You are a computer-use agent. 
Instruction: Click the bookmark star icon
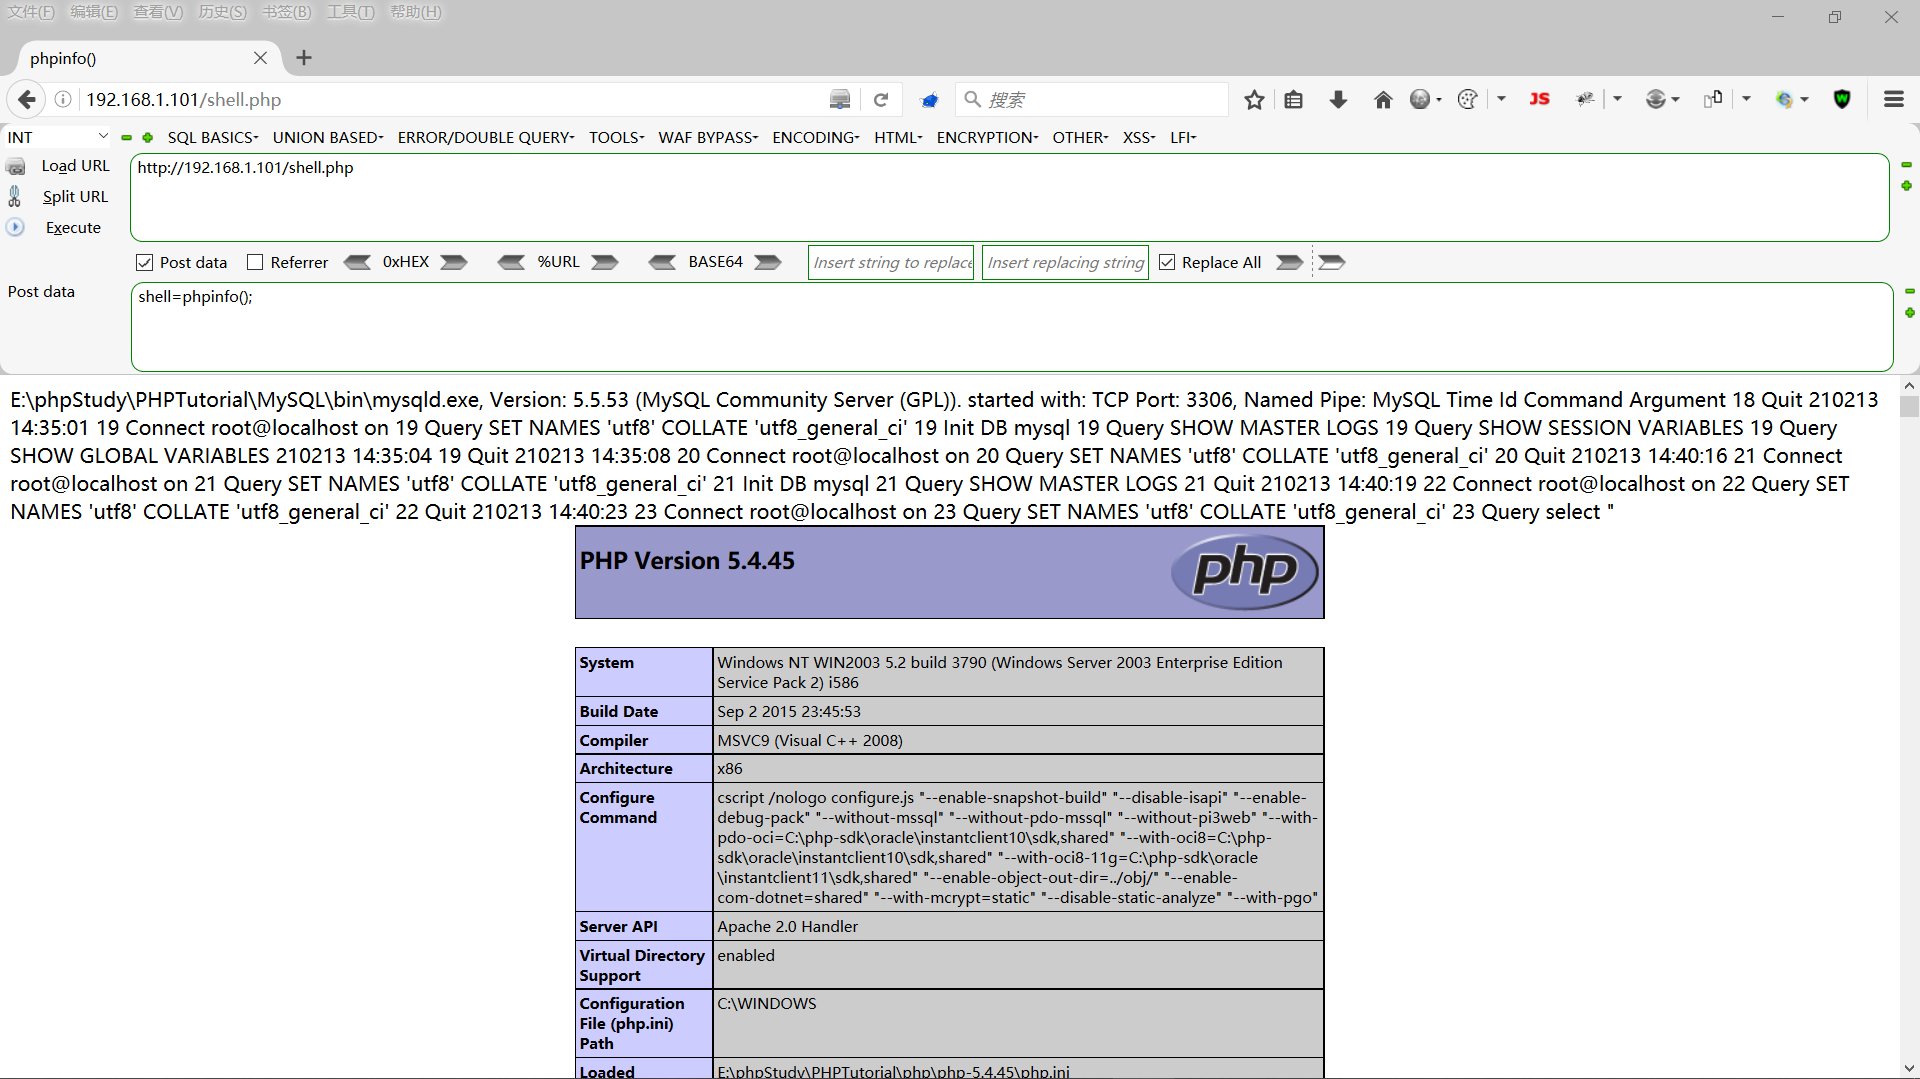(1254, 99)
